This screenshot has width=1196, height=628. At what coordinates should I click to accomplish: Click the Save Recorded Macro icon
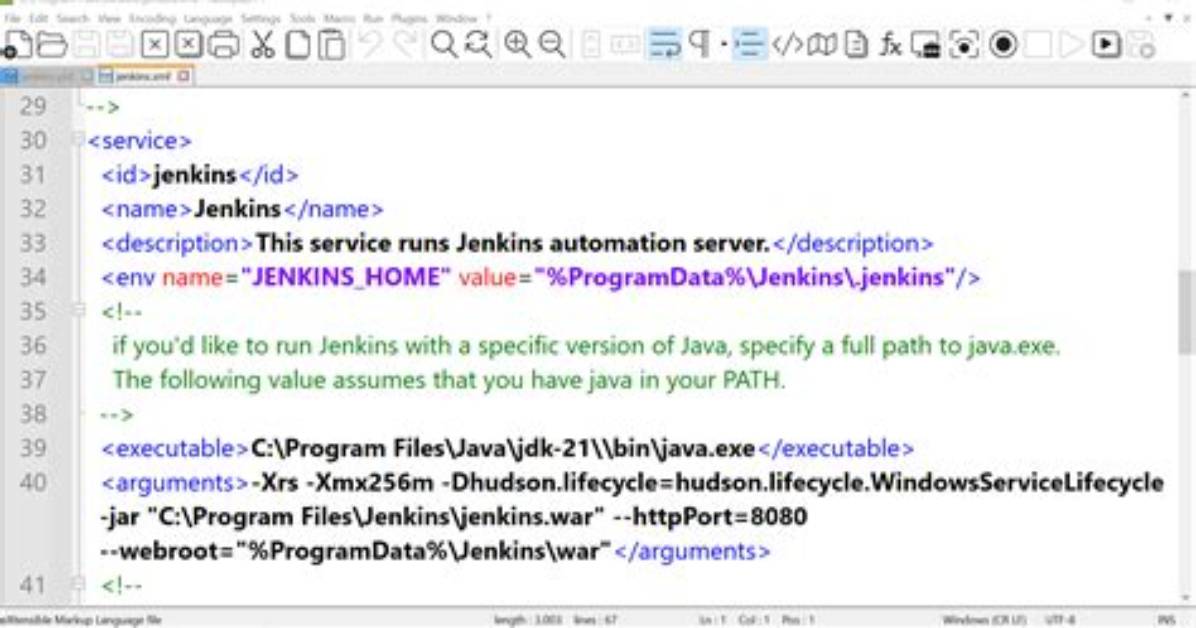tap(1141, 45)
